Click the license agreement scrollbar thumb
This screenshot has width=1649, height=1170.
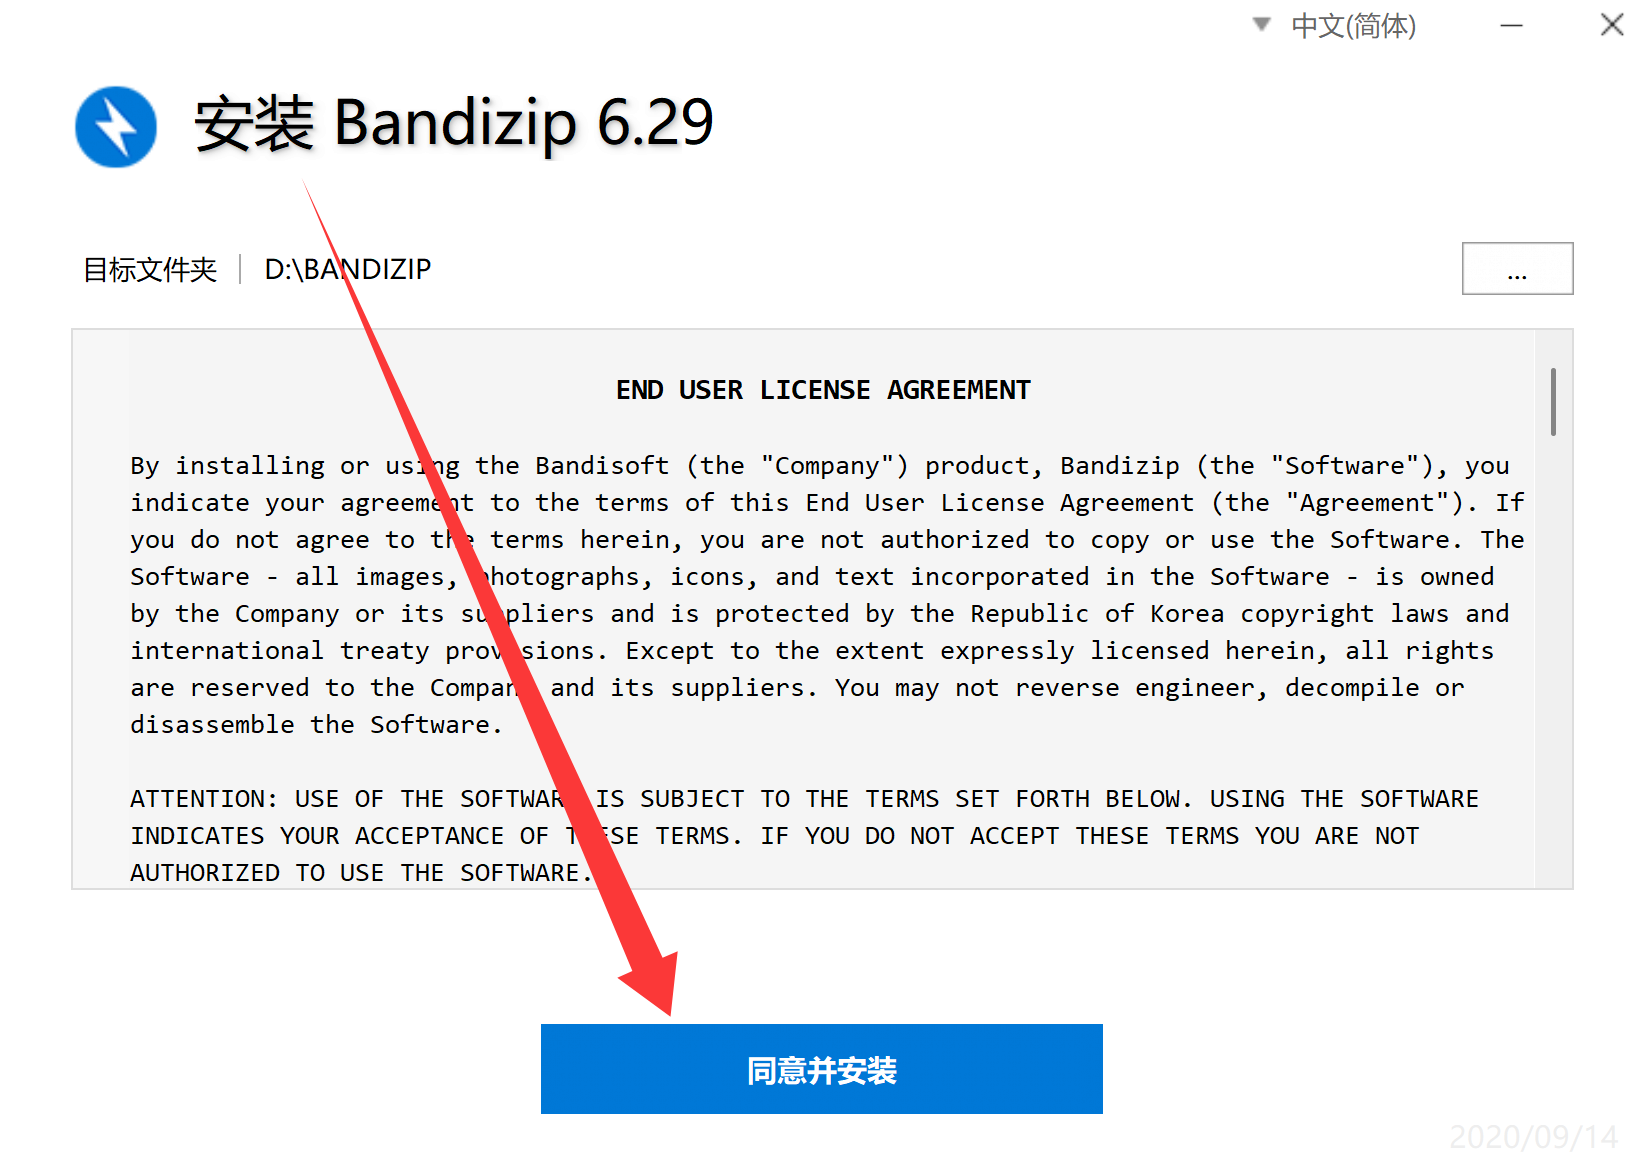(x=1553, y=402)
